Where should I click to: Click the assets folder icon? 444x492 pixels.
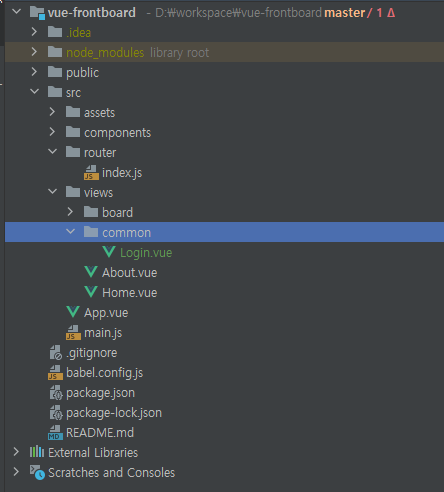(73, 112)
